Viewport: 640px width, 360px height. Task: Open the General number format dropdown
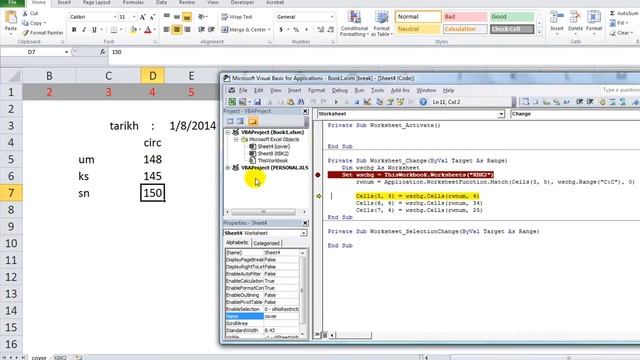pos(331,17)
